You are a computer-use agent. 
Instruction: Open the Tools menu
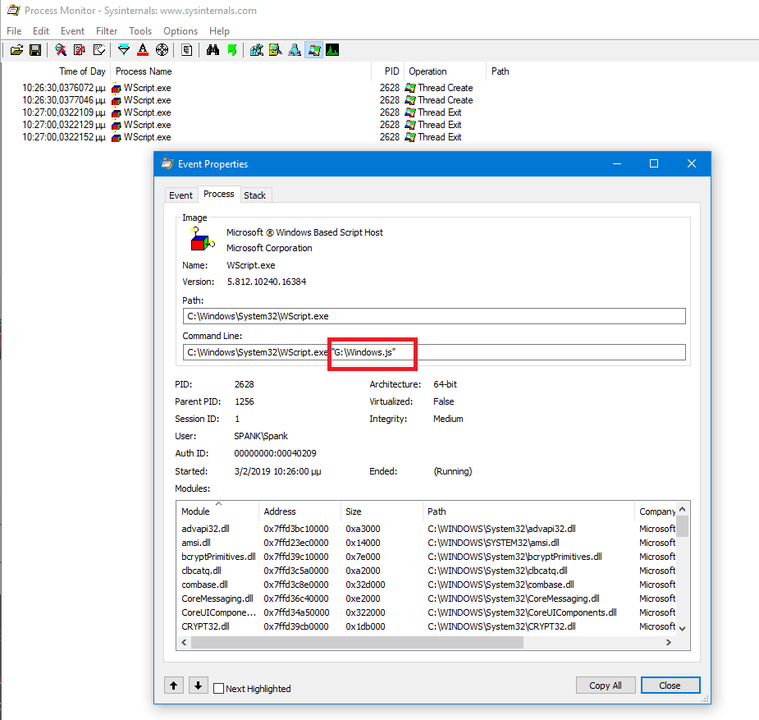pos(140,31)
